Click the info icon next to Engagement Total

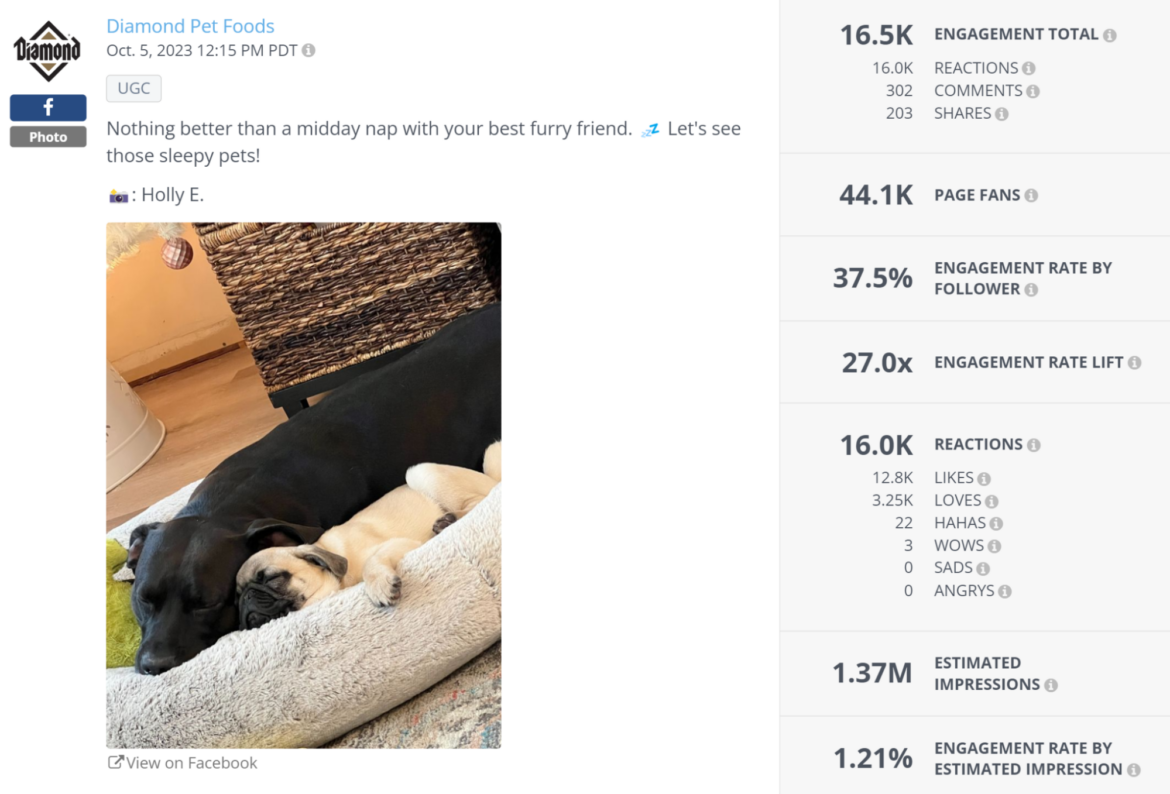[x=1109, y=33]
